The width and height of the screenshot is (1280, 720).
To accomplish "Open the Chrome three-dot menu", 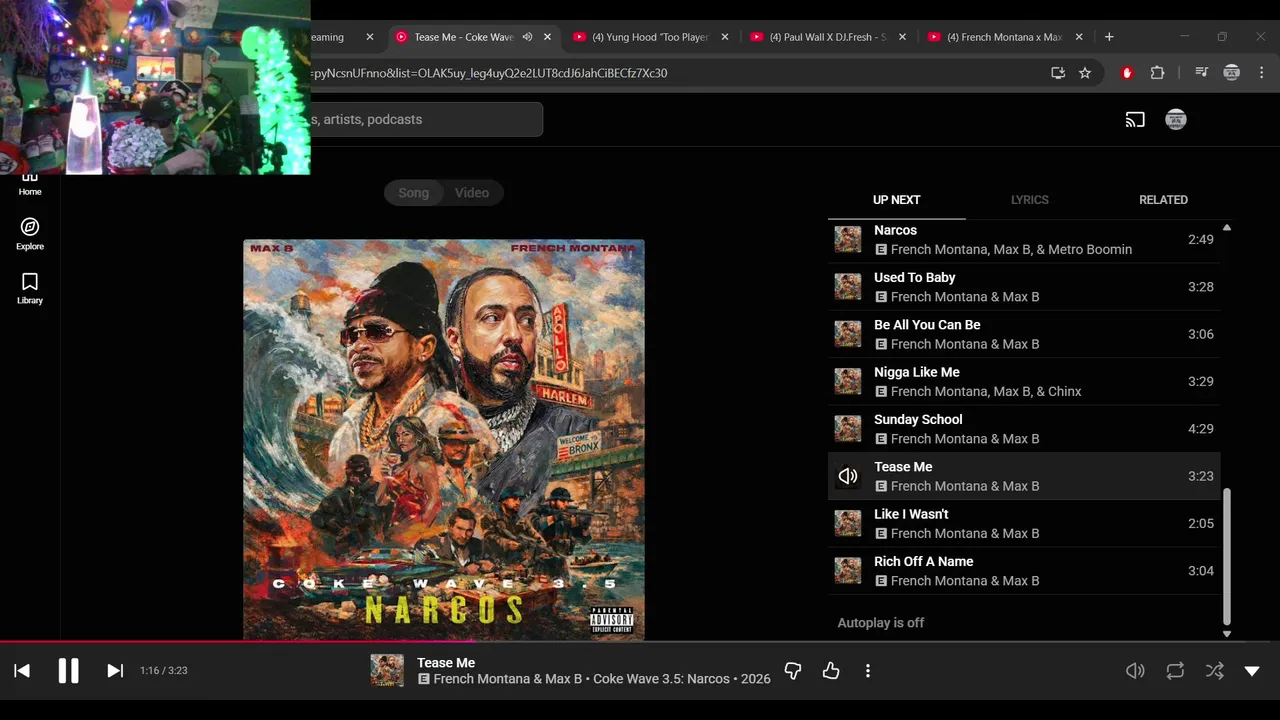I will [x=1262, y=73].
